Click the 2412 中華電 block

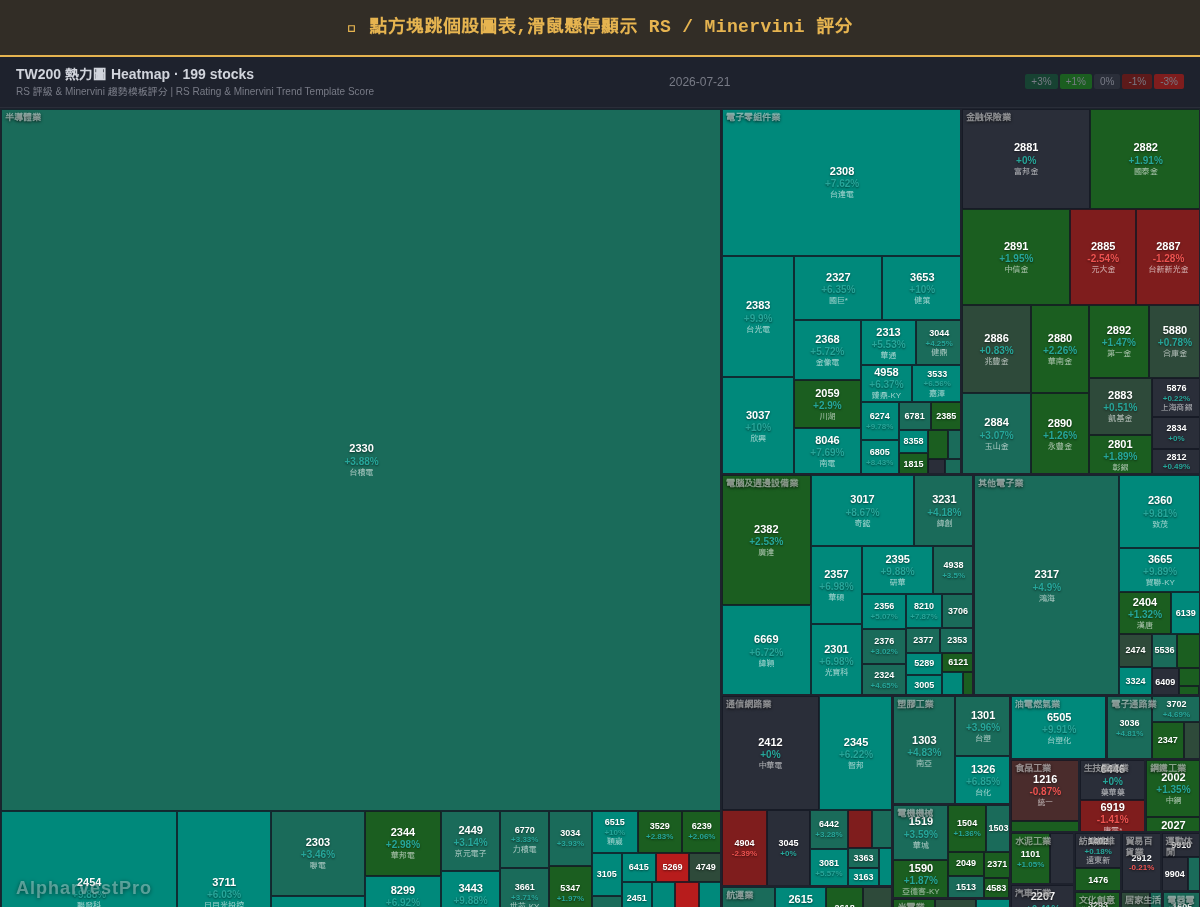click(x=770, y=753)
